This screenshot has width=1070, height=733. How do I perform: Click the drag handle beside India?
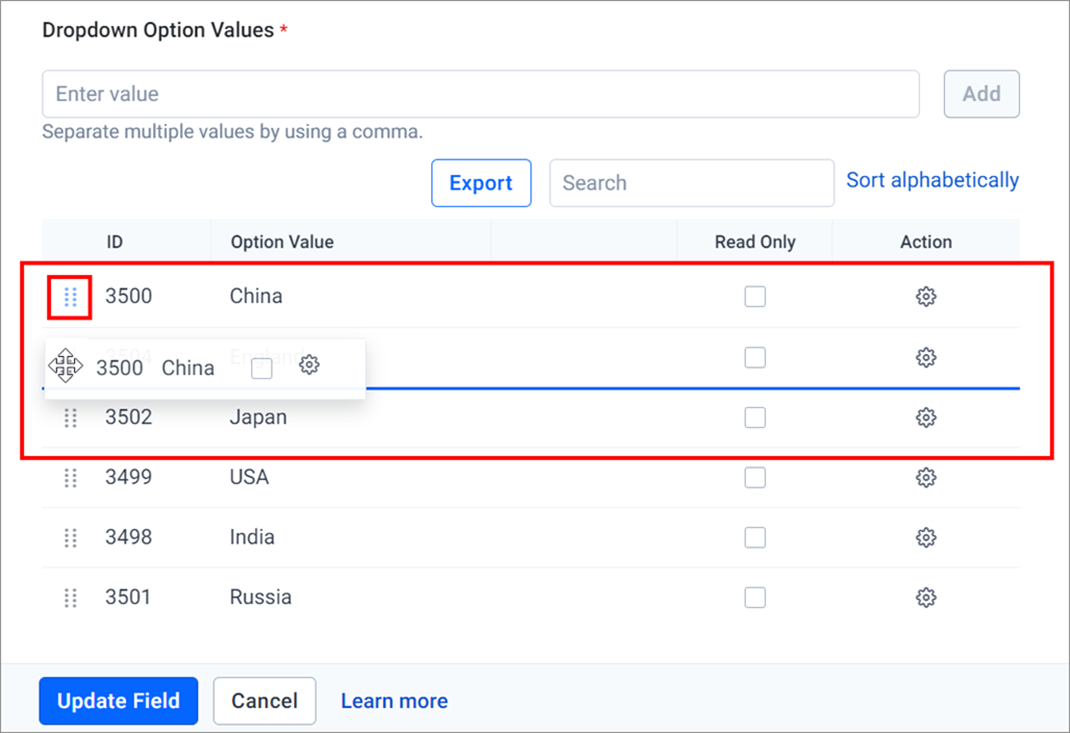(70, 538)
